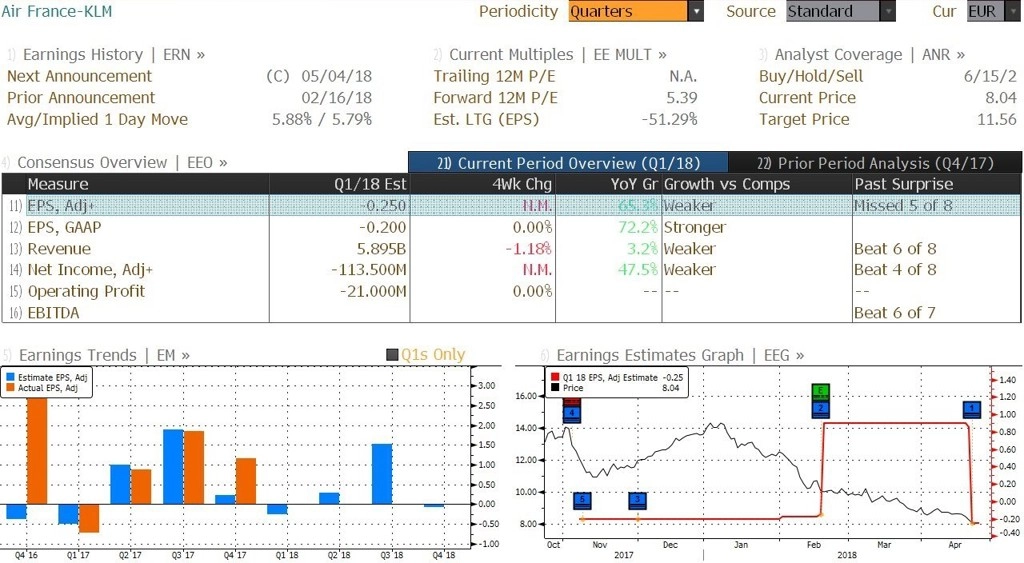Select the Revenue measure row
Image resolution: width=1024 pixels, height=563 pixels.
pyautogui.click(x=511, y=249)
